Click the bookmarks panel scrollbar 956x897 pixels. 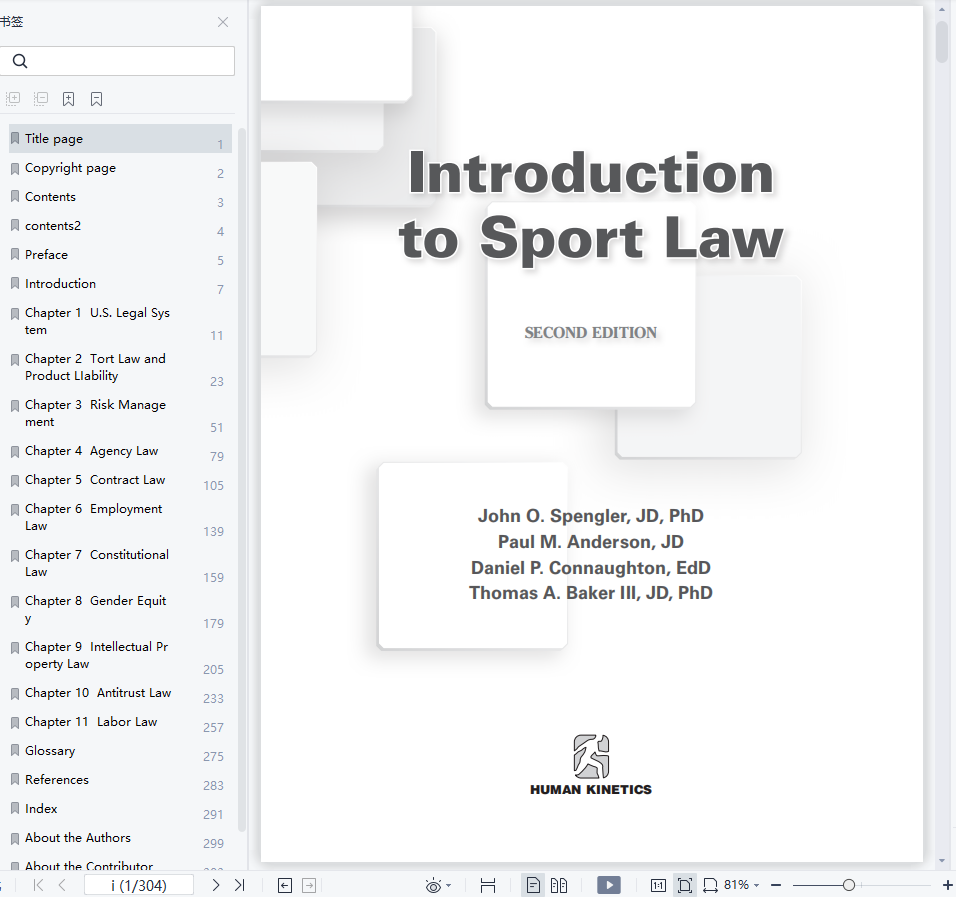[242, 480]
